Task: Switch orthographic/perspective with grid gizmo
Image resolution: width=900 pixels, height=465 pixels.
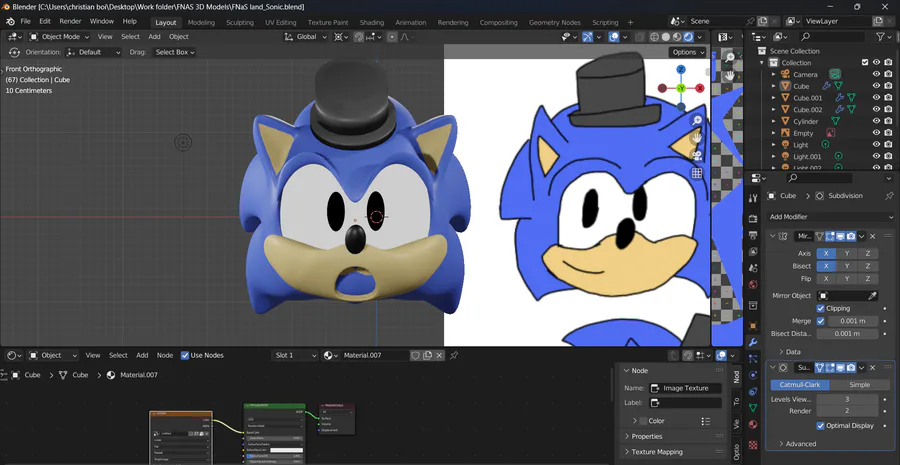Action: pyautogui.click(x=697, y=173)
